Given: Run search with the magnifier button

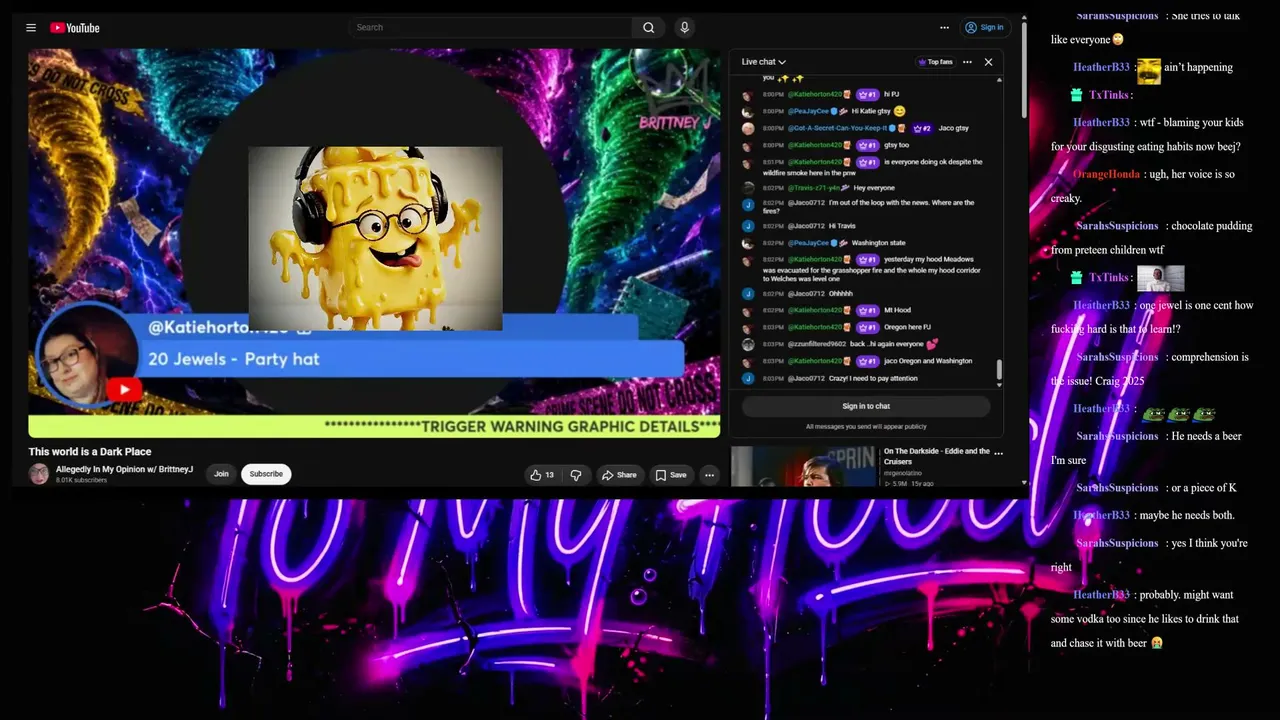Looking at the screenshot, I should click(649, 28).
